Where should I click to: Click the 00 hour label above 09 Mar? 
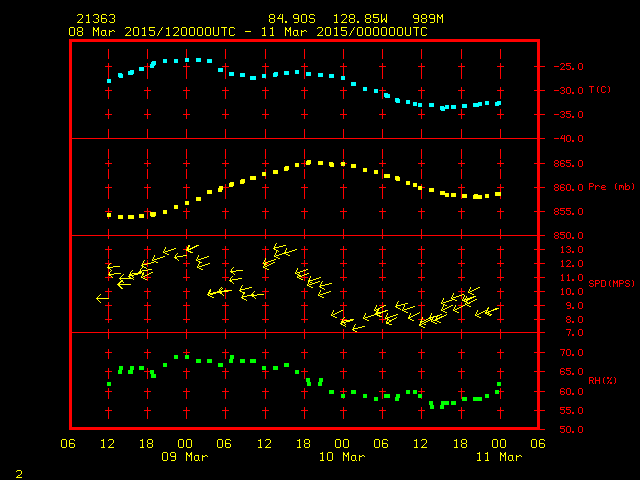(x=185, y=444)
